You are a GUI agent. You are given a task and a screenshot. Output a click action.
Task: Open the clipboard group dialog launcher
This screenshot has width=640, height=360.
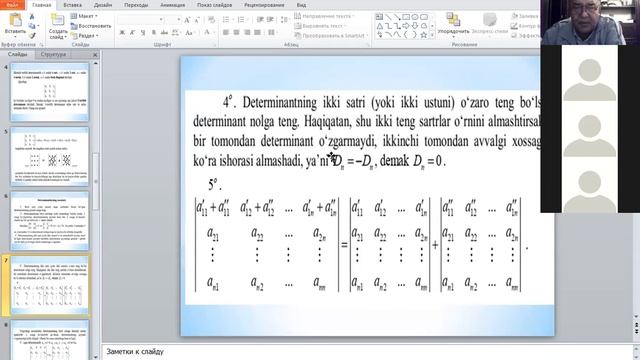[x=41, y=44]
